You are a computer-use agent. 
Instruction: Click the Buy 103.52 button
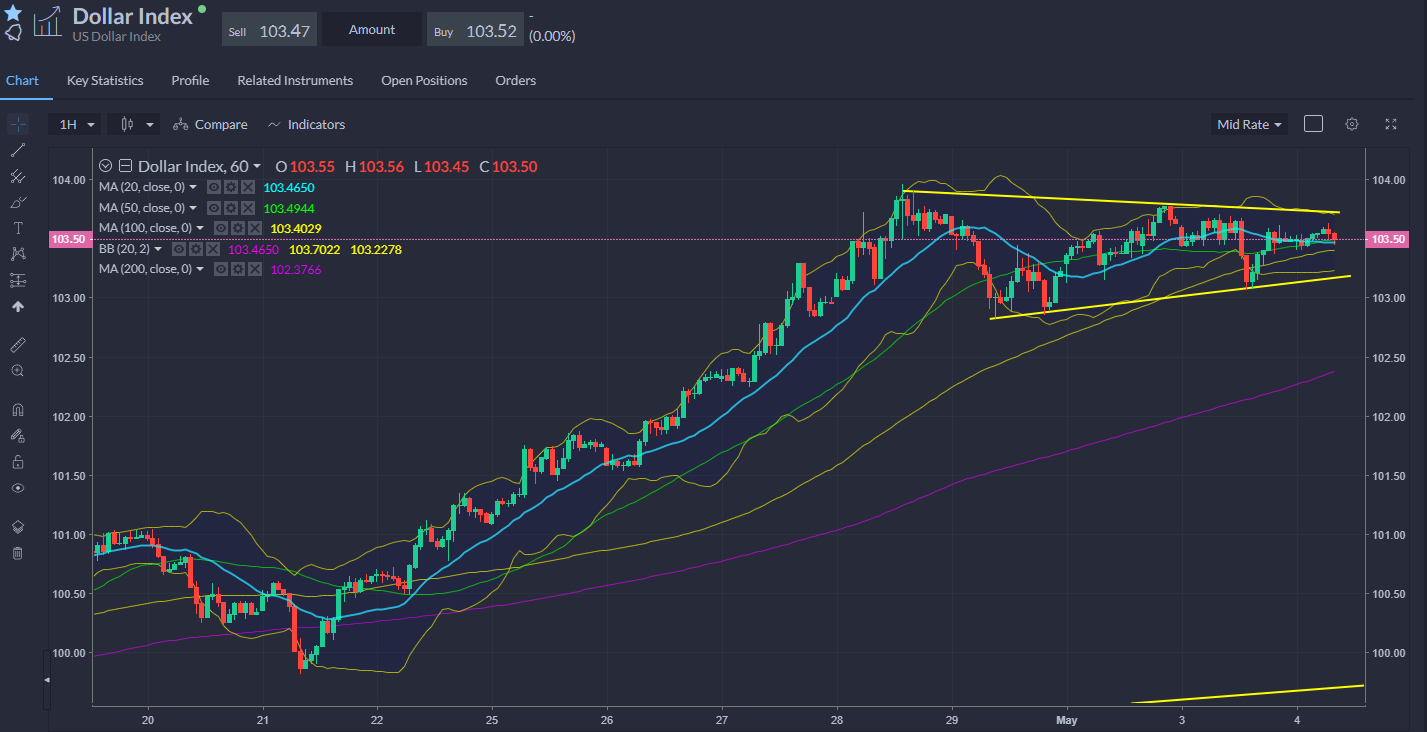click(x=475, y=30)
